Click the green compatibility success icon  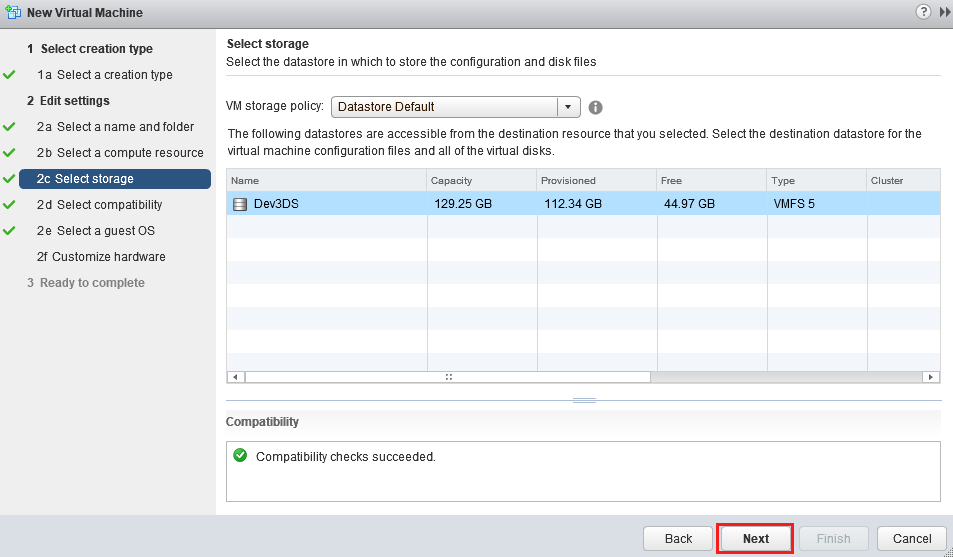(240, 455)
